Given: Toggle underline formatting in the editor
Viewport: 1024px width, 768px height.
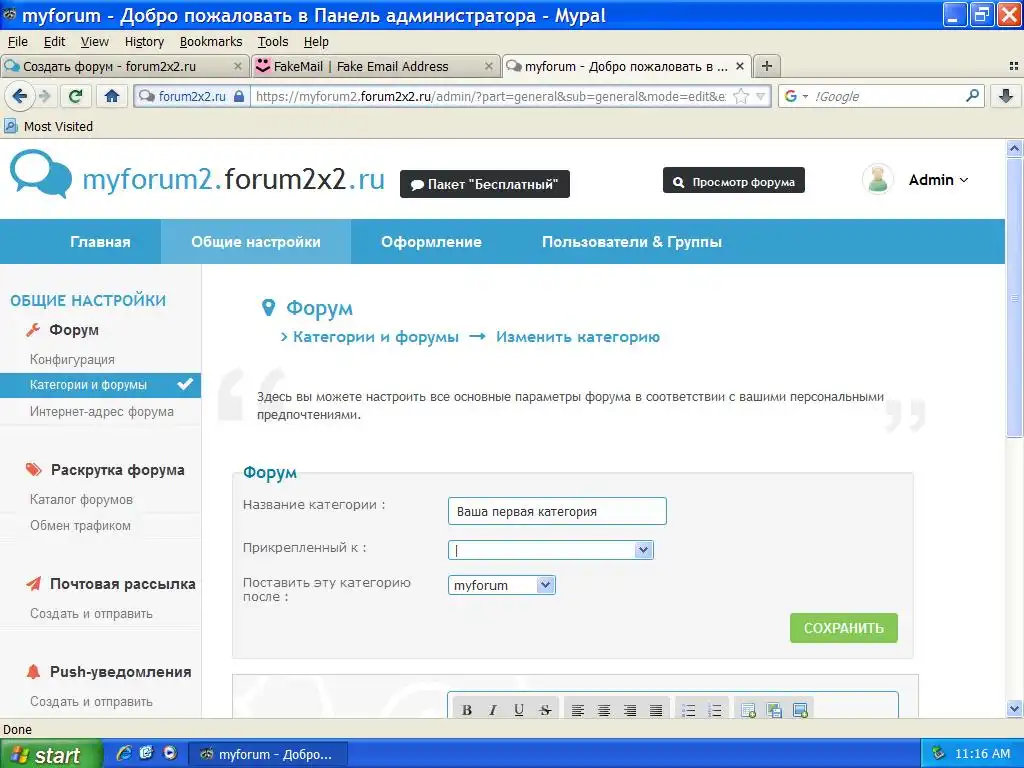Looking at the screenshot, I should pyautogui.click(x=519, y=710).
